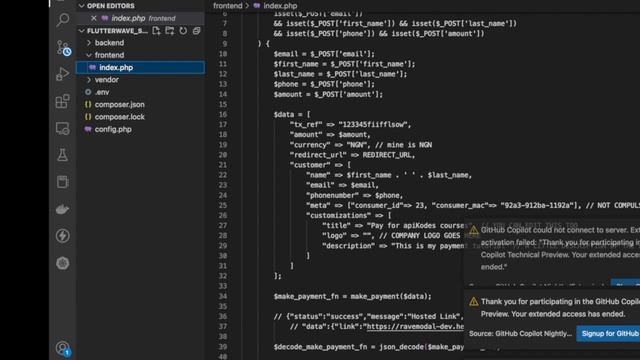Click the "tx_ref" array key line
Image resolution: width=640 pixels, height=360 pixels.
tap(350, 124)
